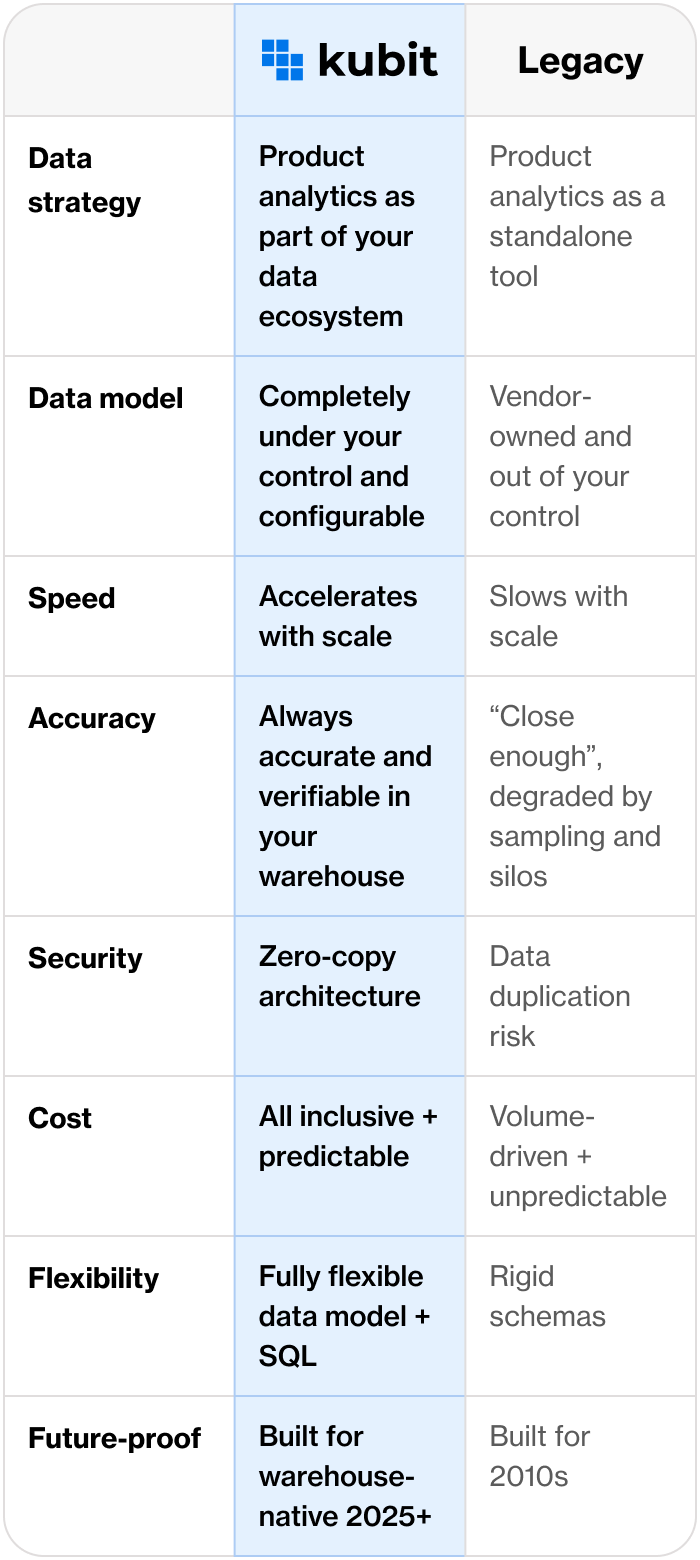
Task: Click the blue kubit logo icon
Action: tap(282, 60)
